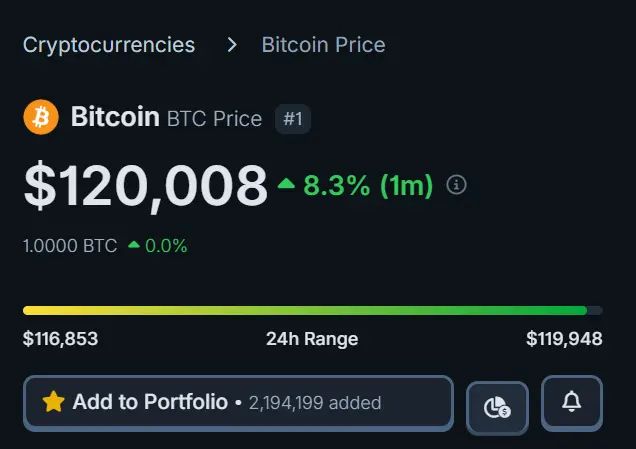Click the #1 rank badge
This screenshot has height=449, width=636.
(293, 119)
